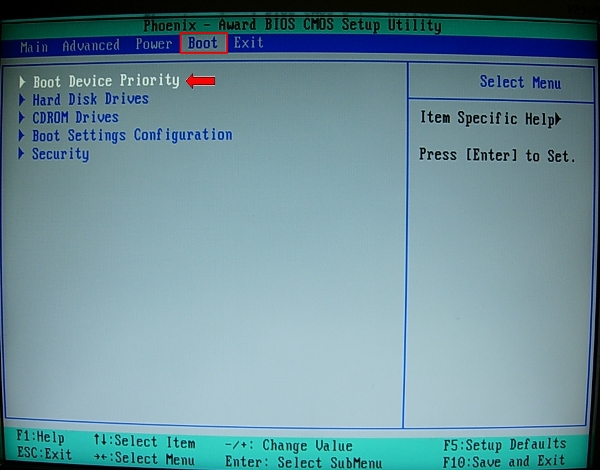Screen dimensions: 600x470
Task: Open the Advanced tab
Action: pyautogui.click(x=91, y=45)
